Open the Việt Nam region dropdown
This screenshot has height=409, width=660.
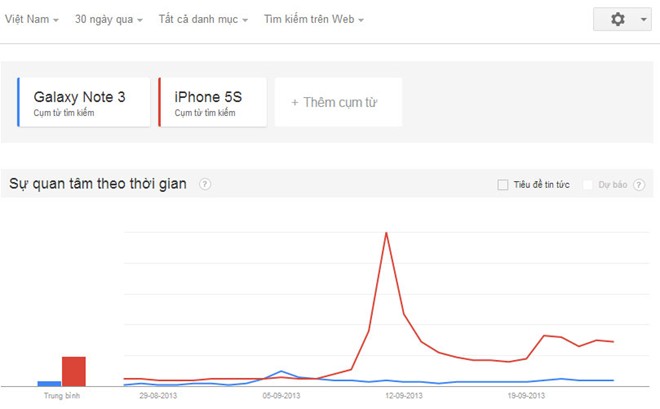click(32, 19)
